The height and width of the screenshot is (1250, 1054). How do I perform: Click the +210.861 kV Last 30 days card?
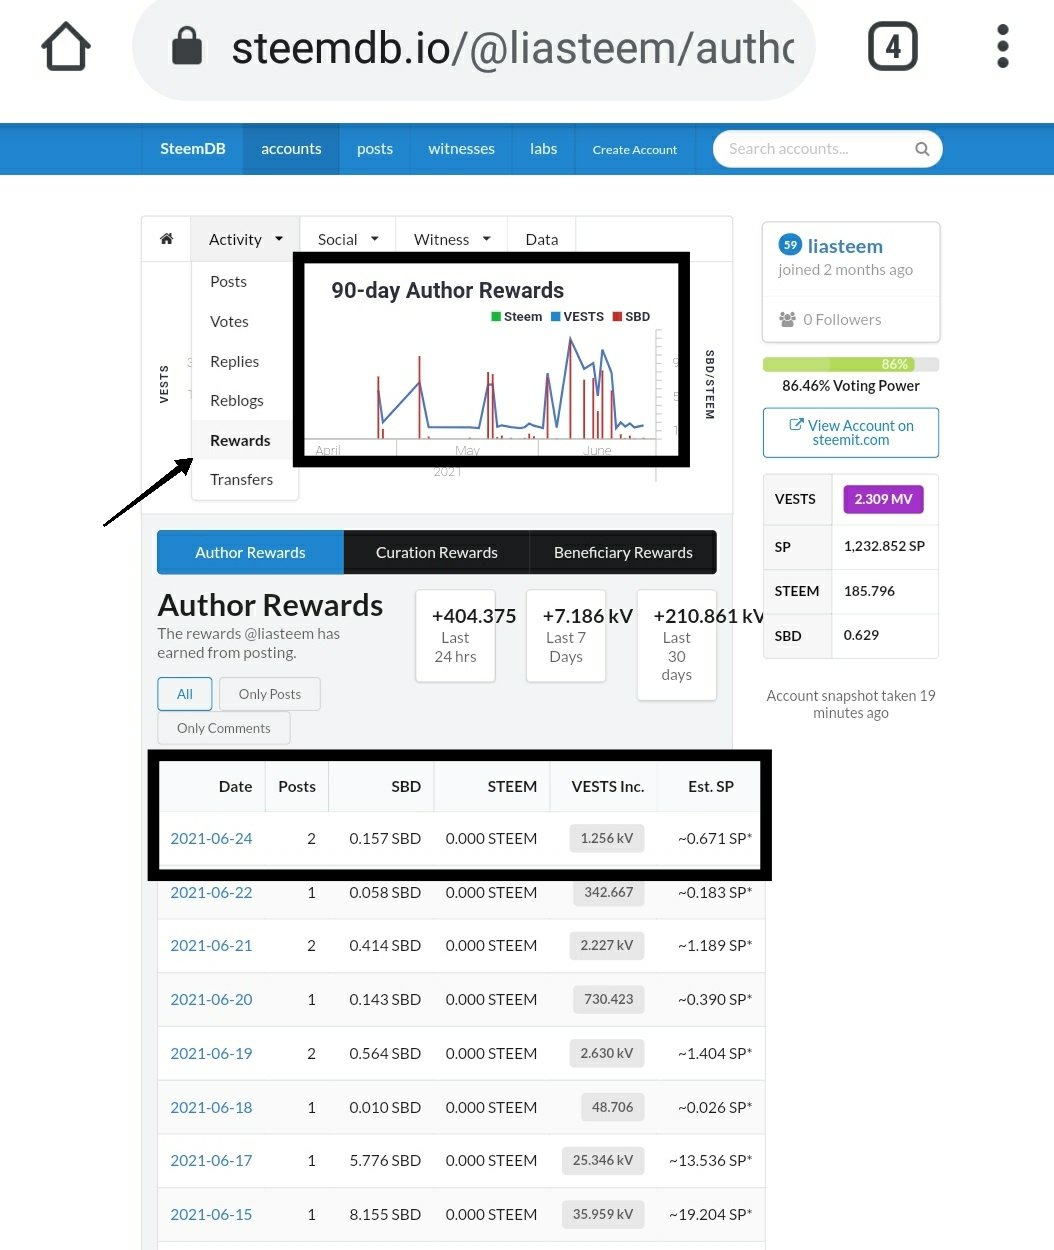[x=677, y=645]
